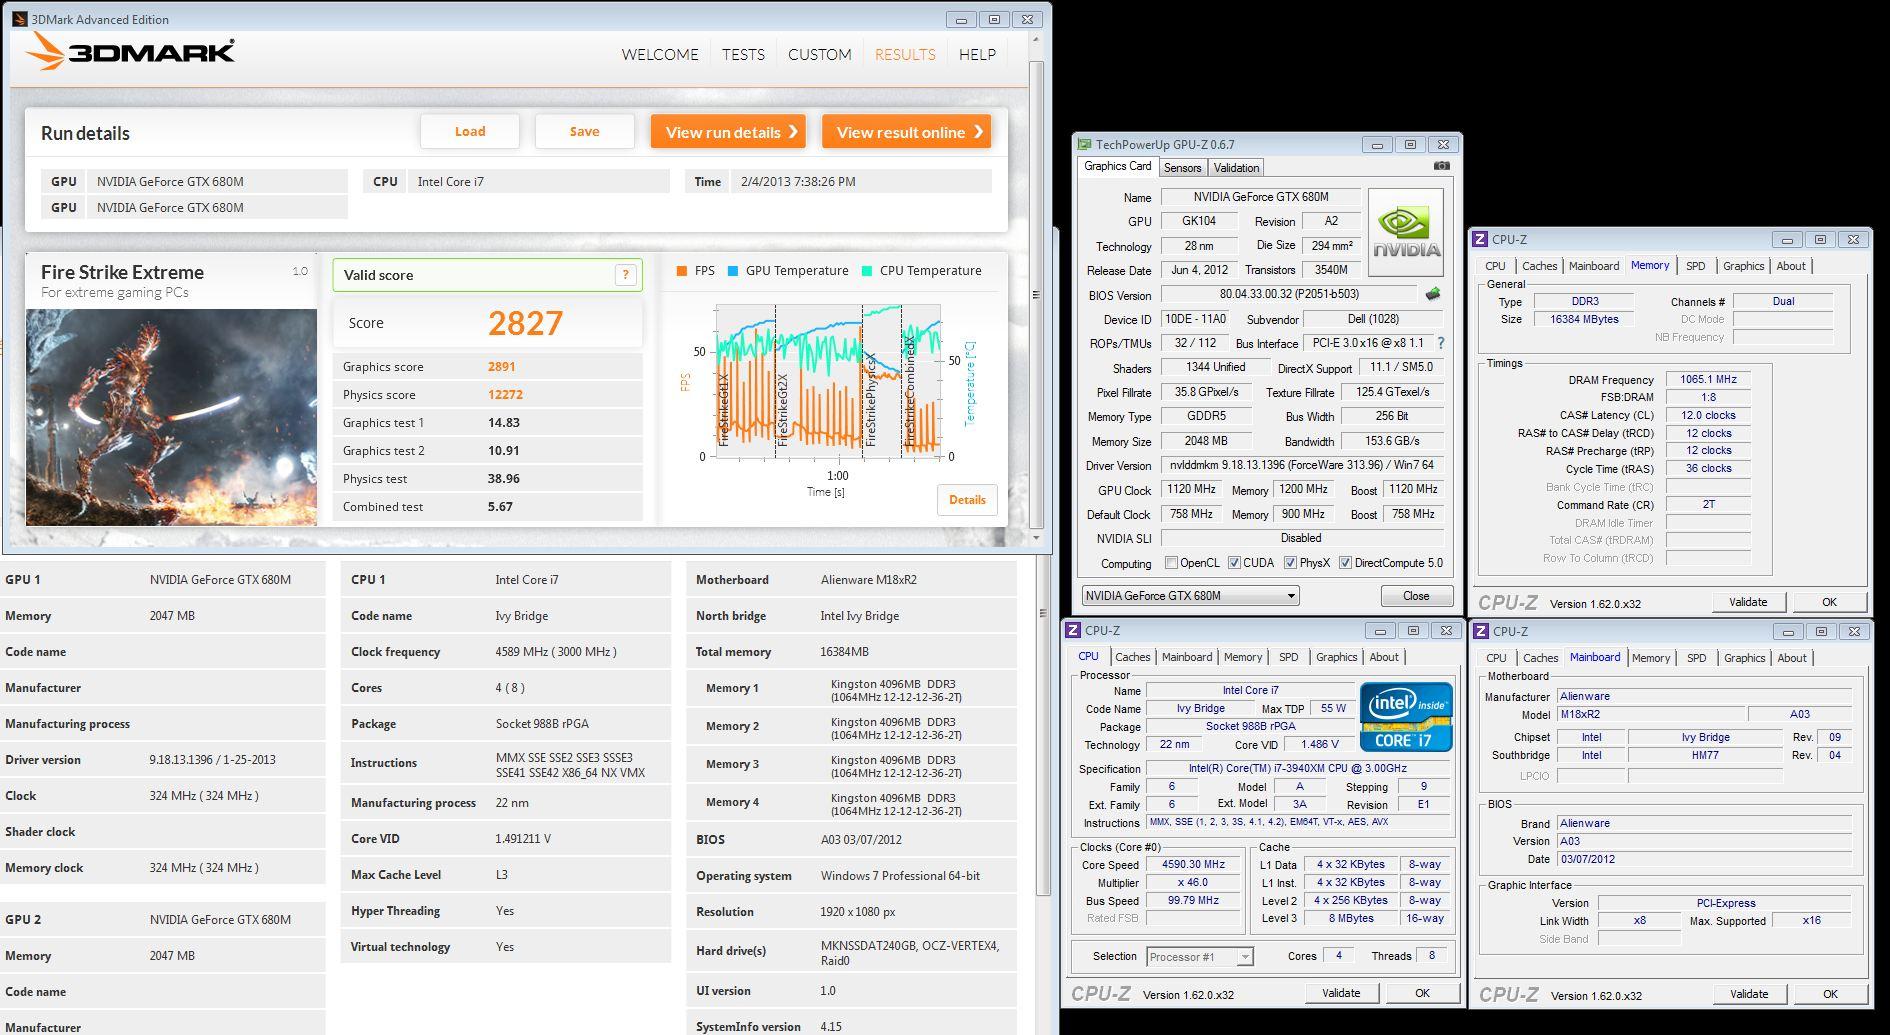
Task: Click the CPU-Z Mainboard window title icon
Action: tap(1481, 631)
